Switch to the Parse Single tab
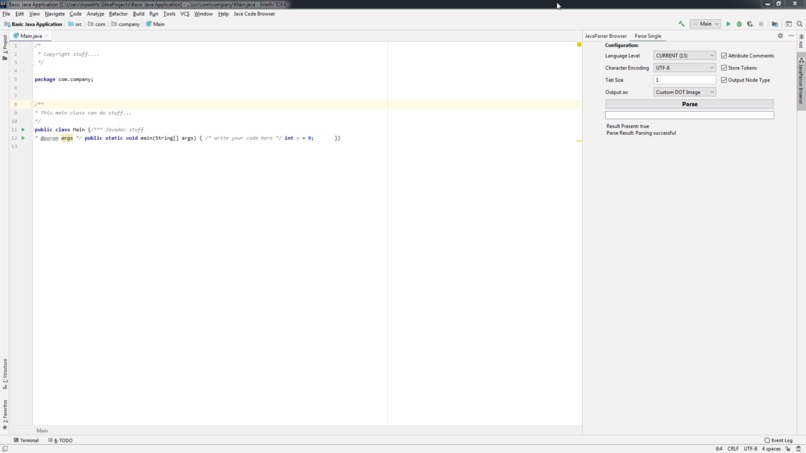 648,36
